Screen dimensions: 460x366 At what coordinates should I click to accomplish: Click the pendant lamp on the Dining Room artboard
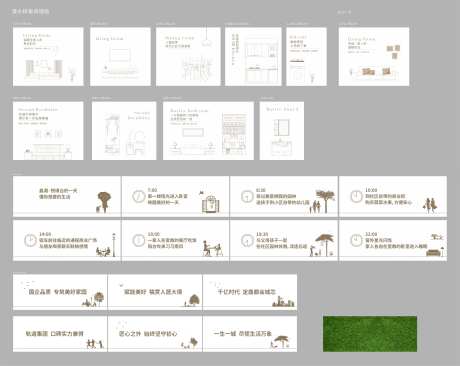pyautogui.click(x=207, y=39)
